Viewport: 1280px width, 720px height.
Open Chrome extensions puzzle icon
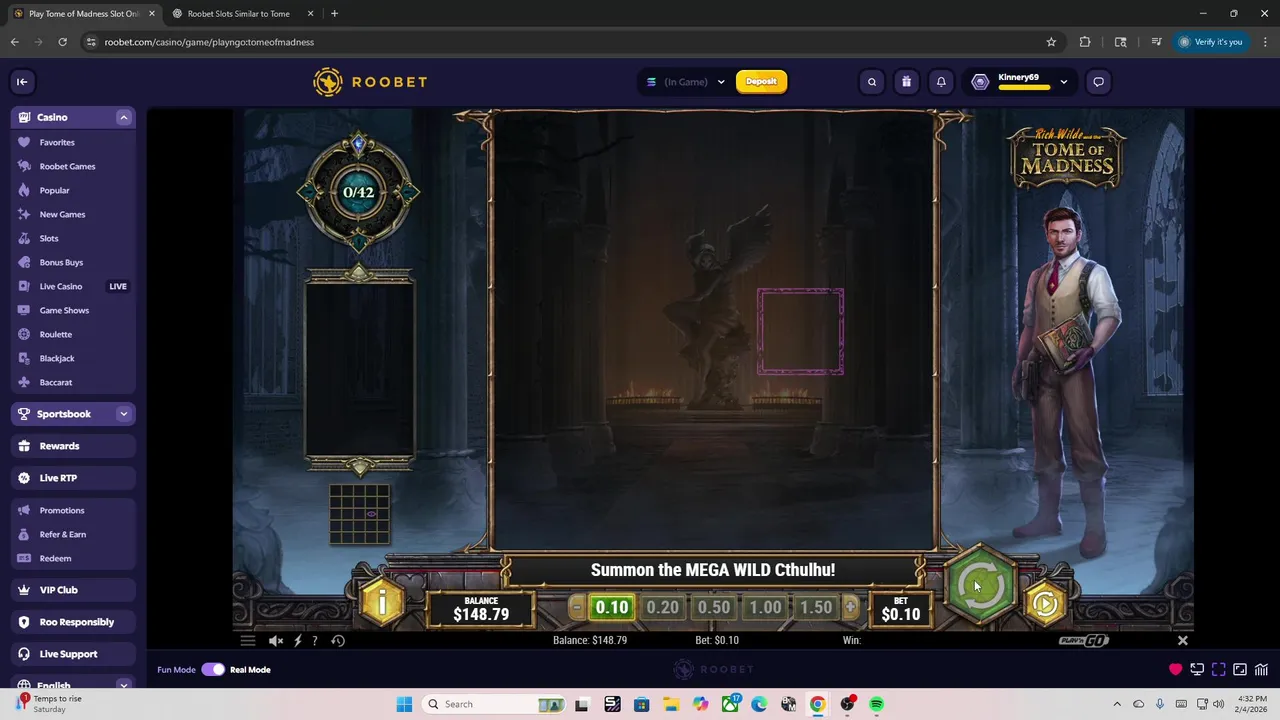(1085, 42)
